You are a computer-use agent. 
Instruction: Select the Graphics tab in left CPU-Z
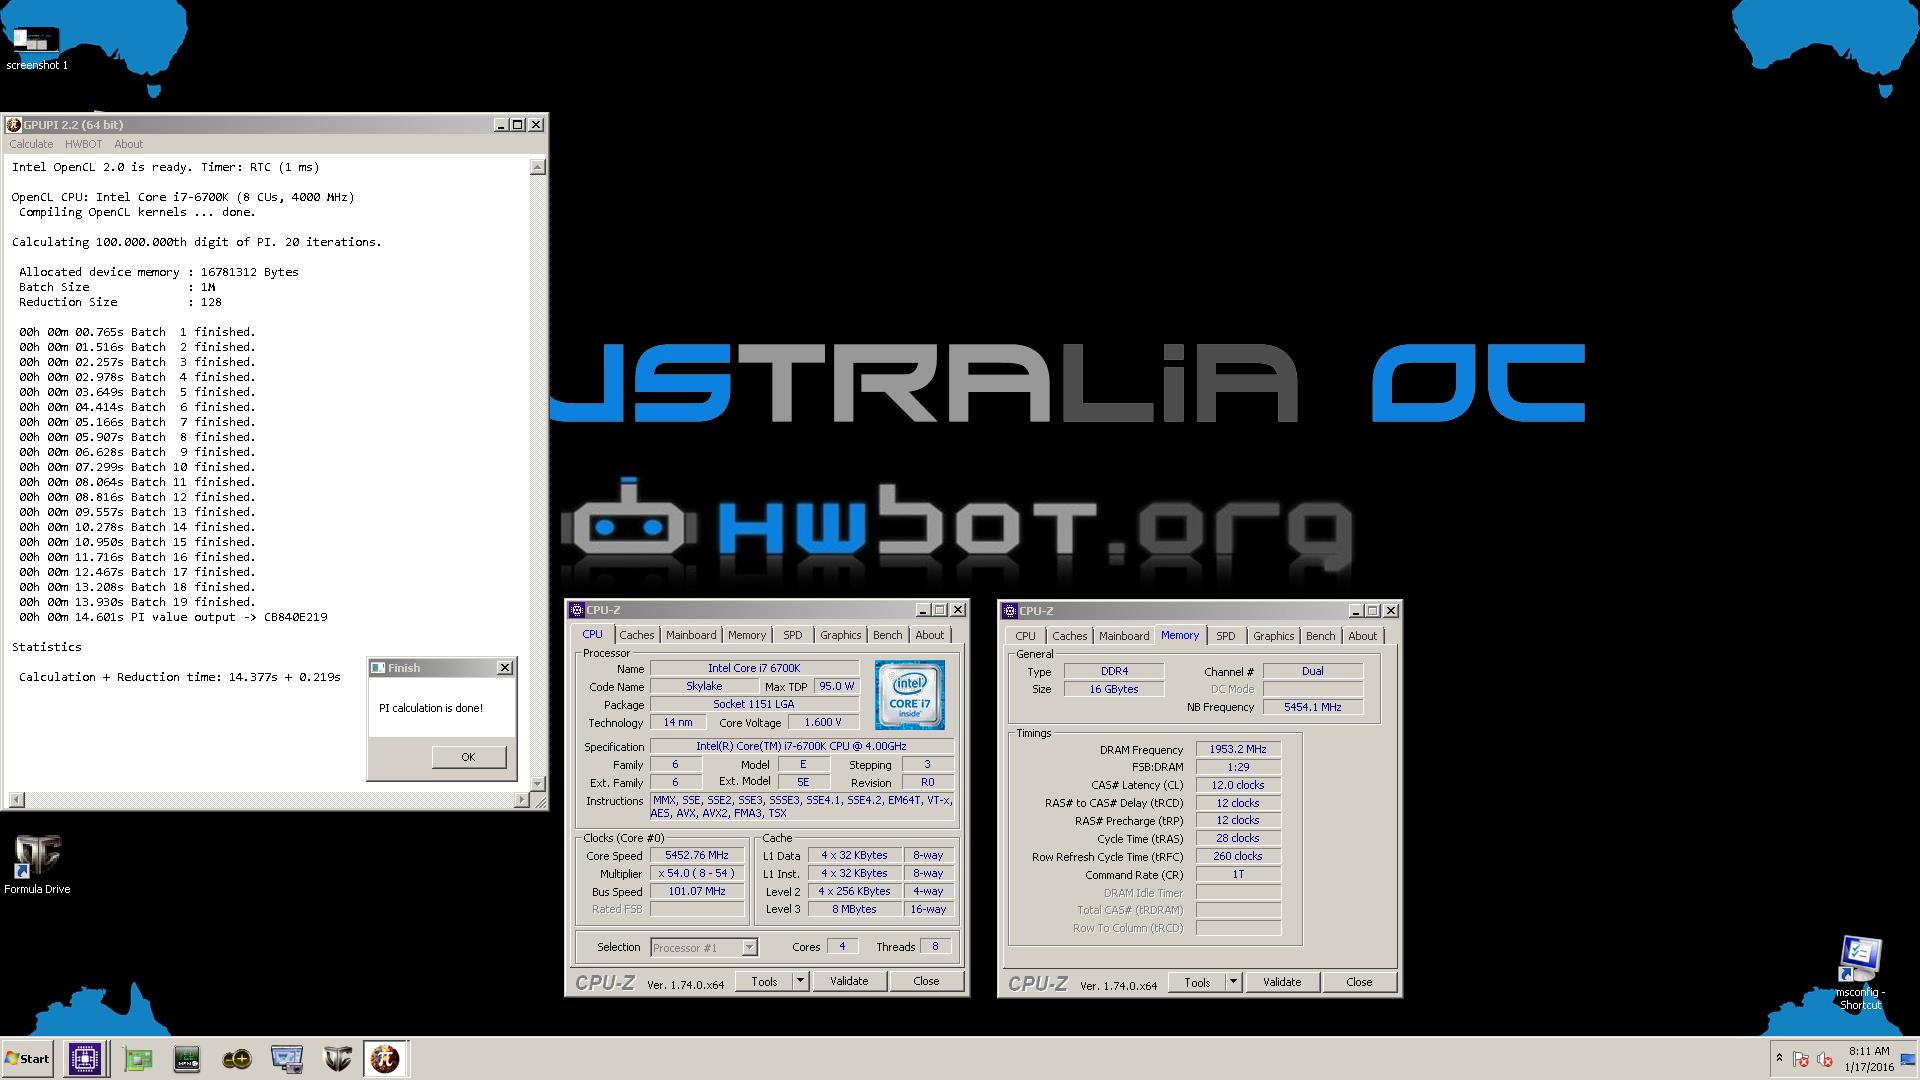point(840,635)
